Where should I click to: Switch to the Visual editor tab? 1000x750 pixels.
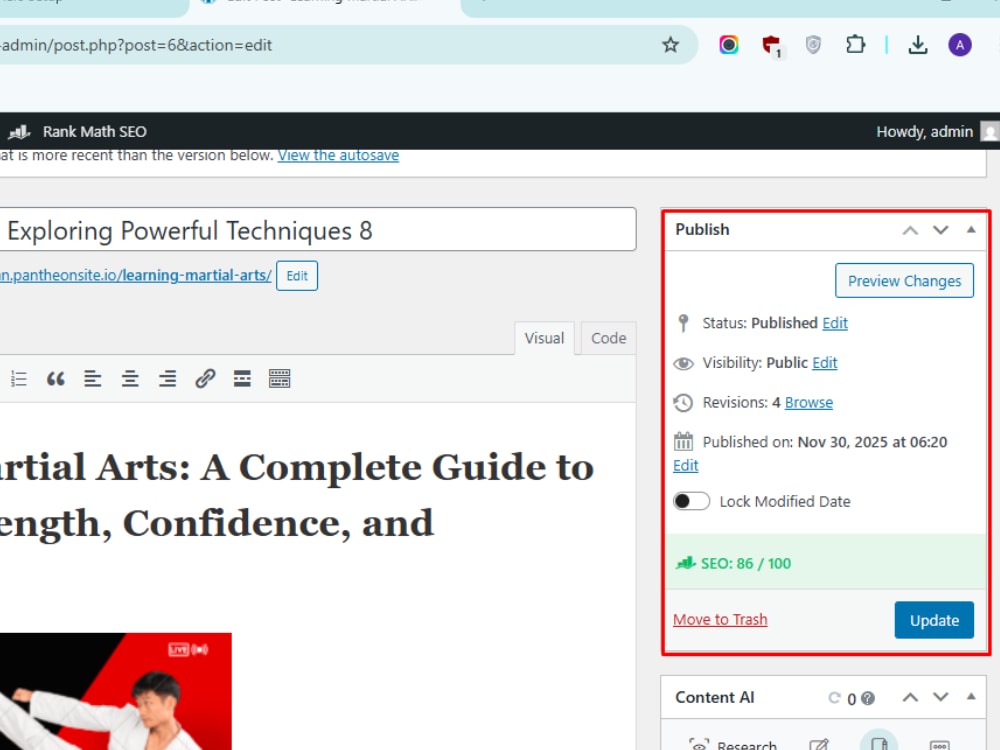coord(544,338)
